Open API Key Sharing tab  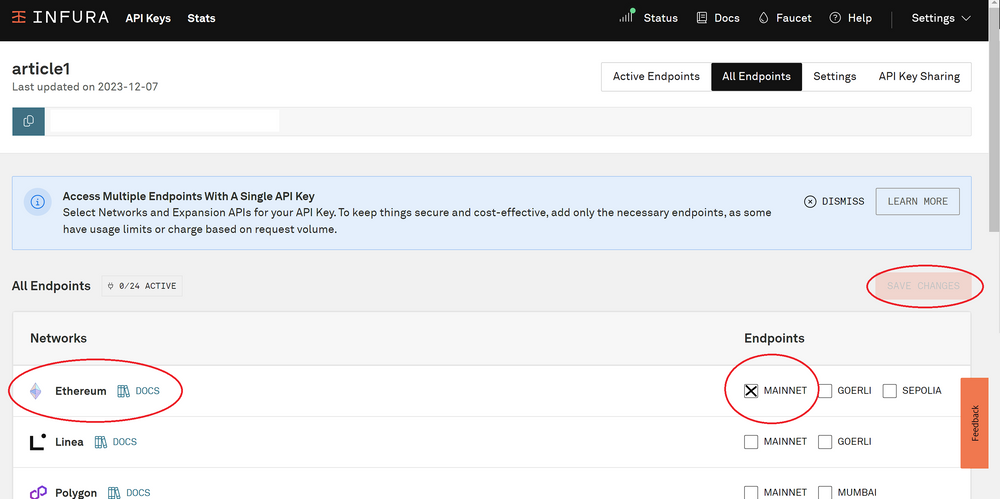pos(918,77)
